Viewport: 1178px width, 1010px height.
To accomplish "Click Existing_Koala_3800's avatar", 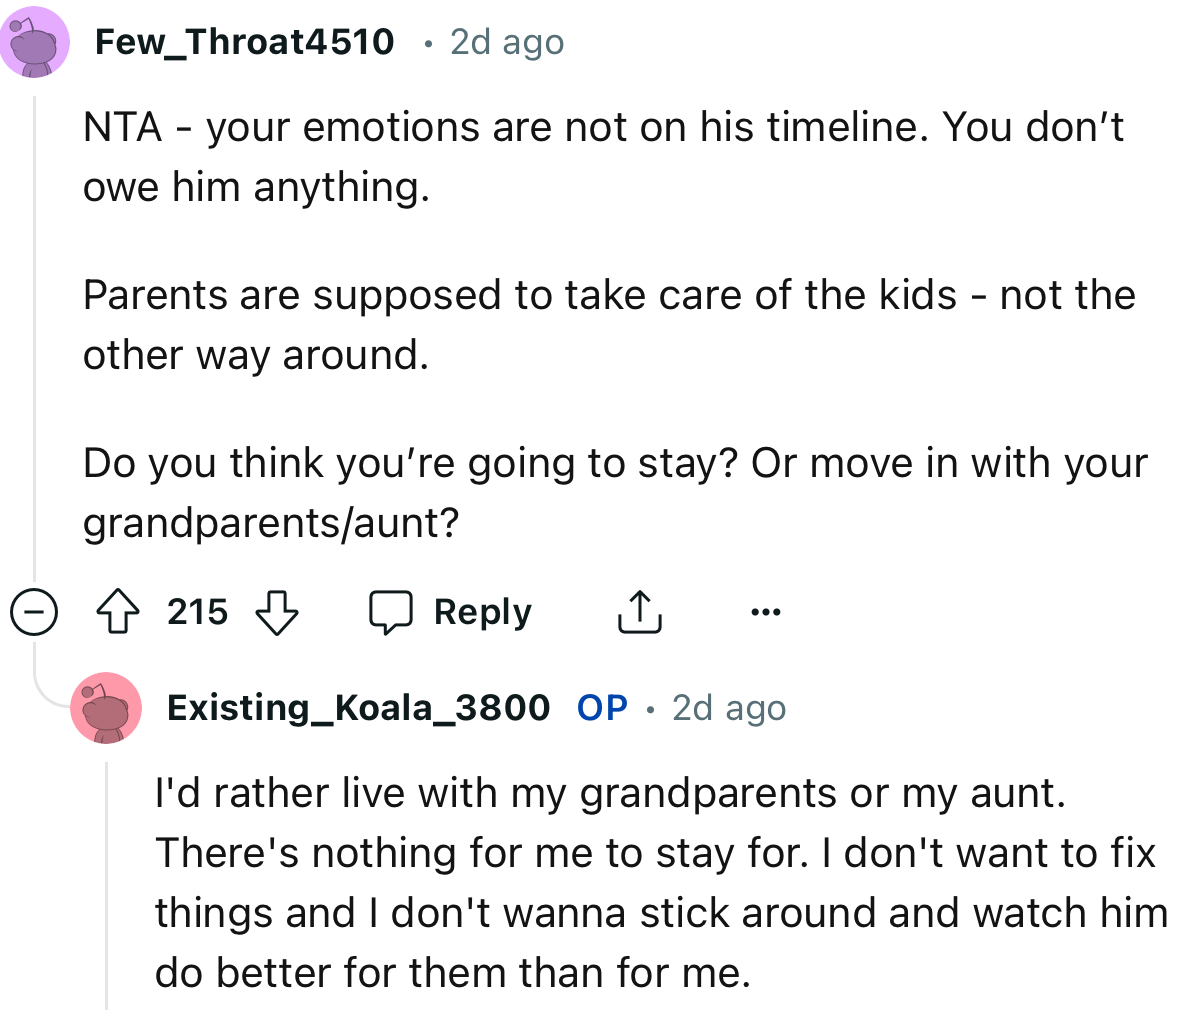I will pos(106,707).
